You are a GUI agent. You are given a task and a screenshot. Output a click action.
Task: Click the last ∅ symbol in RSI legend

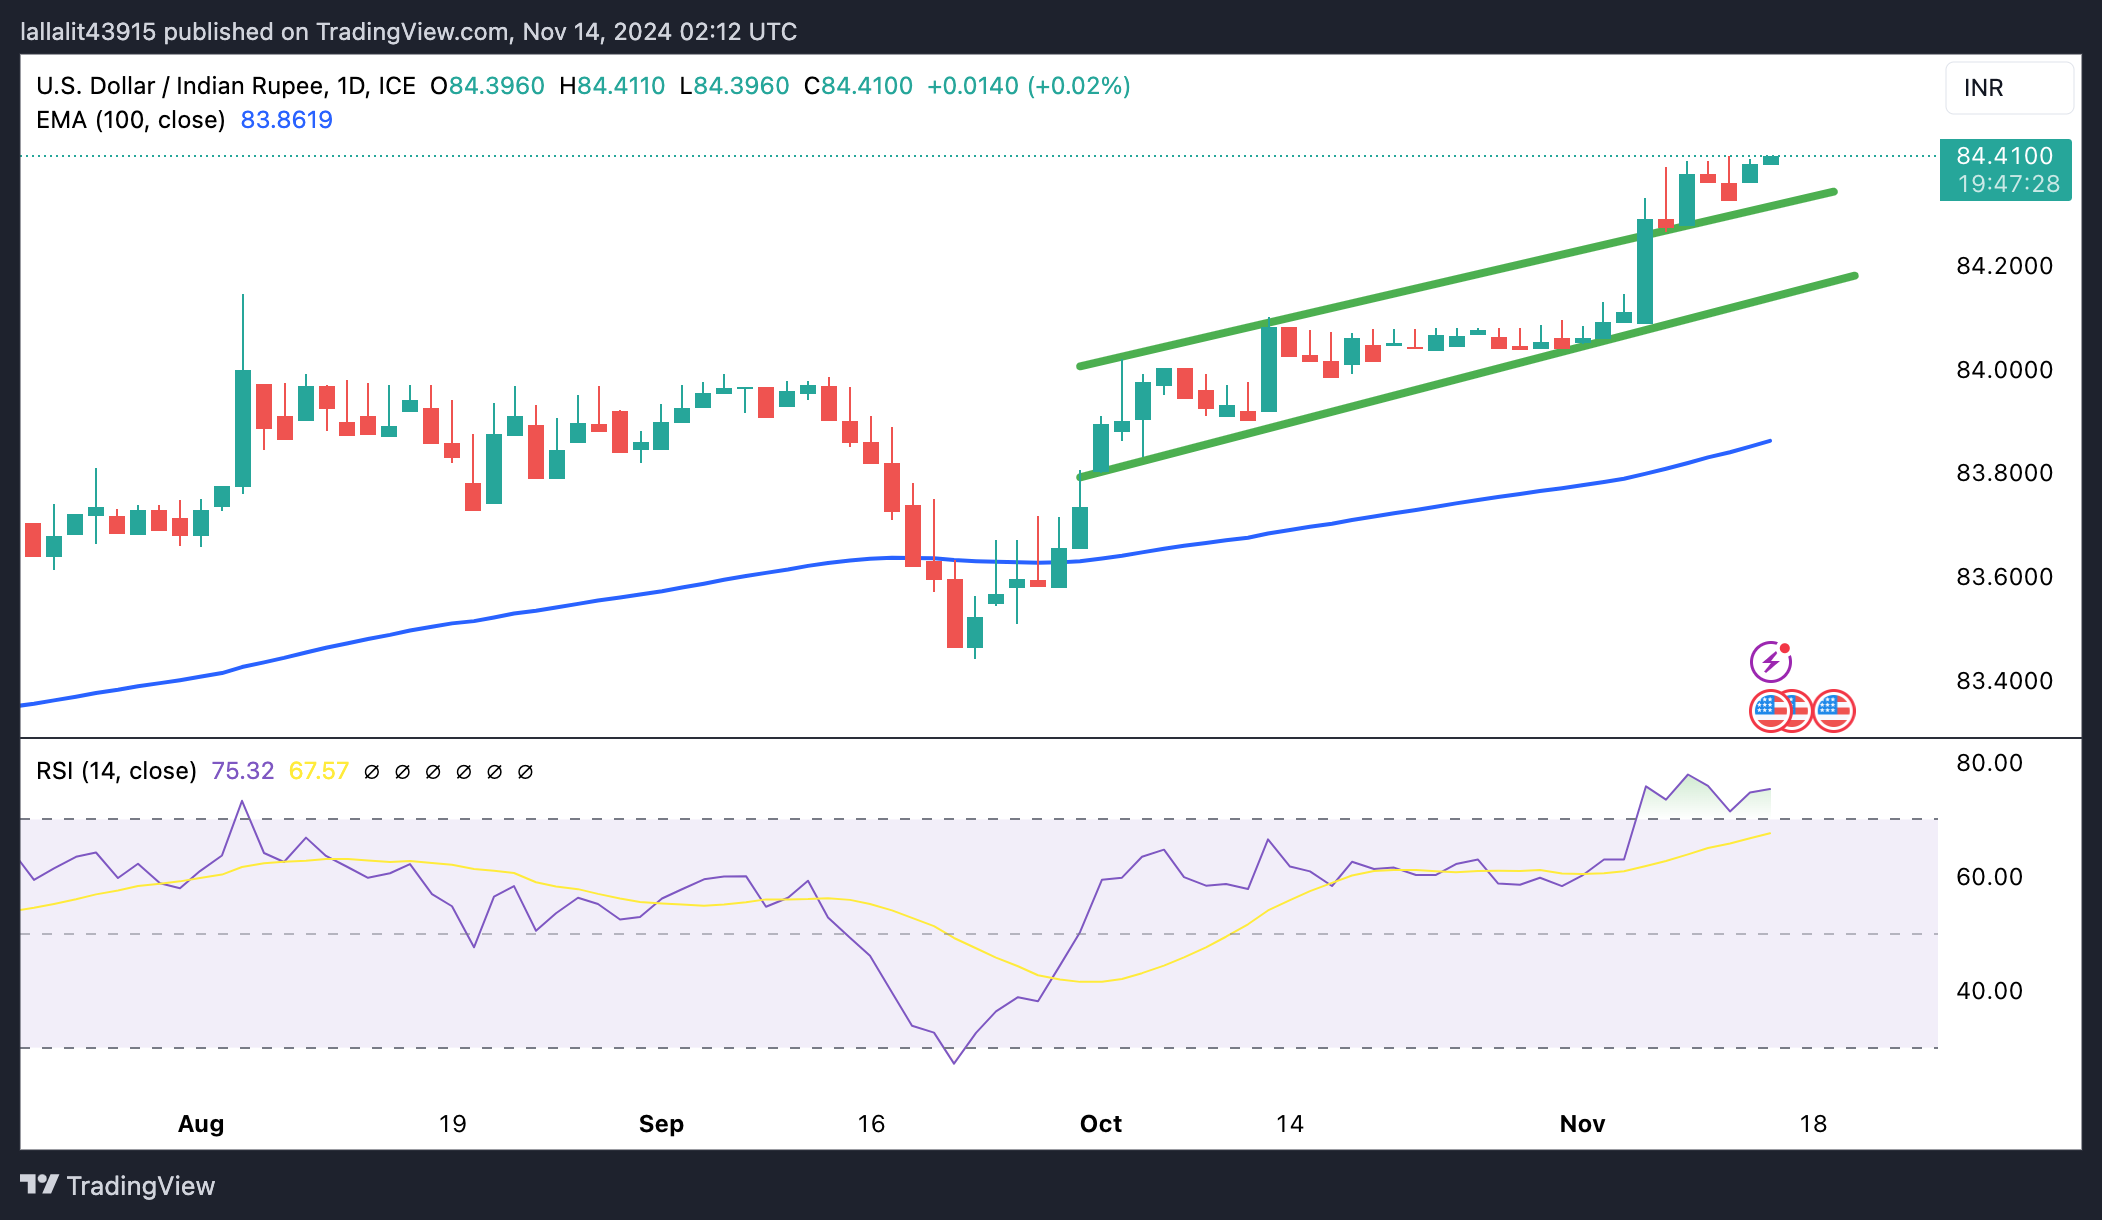click(525, 772)
